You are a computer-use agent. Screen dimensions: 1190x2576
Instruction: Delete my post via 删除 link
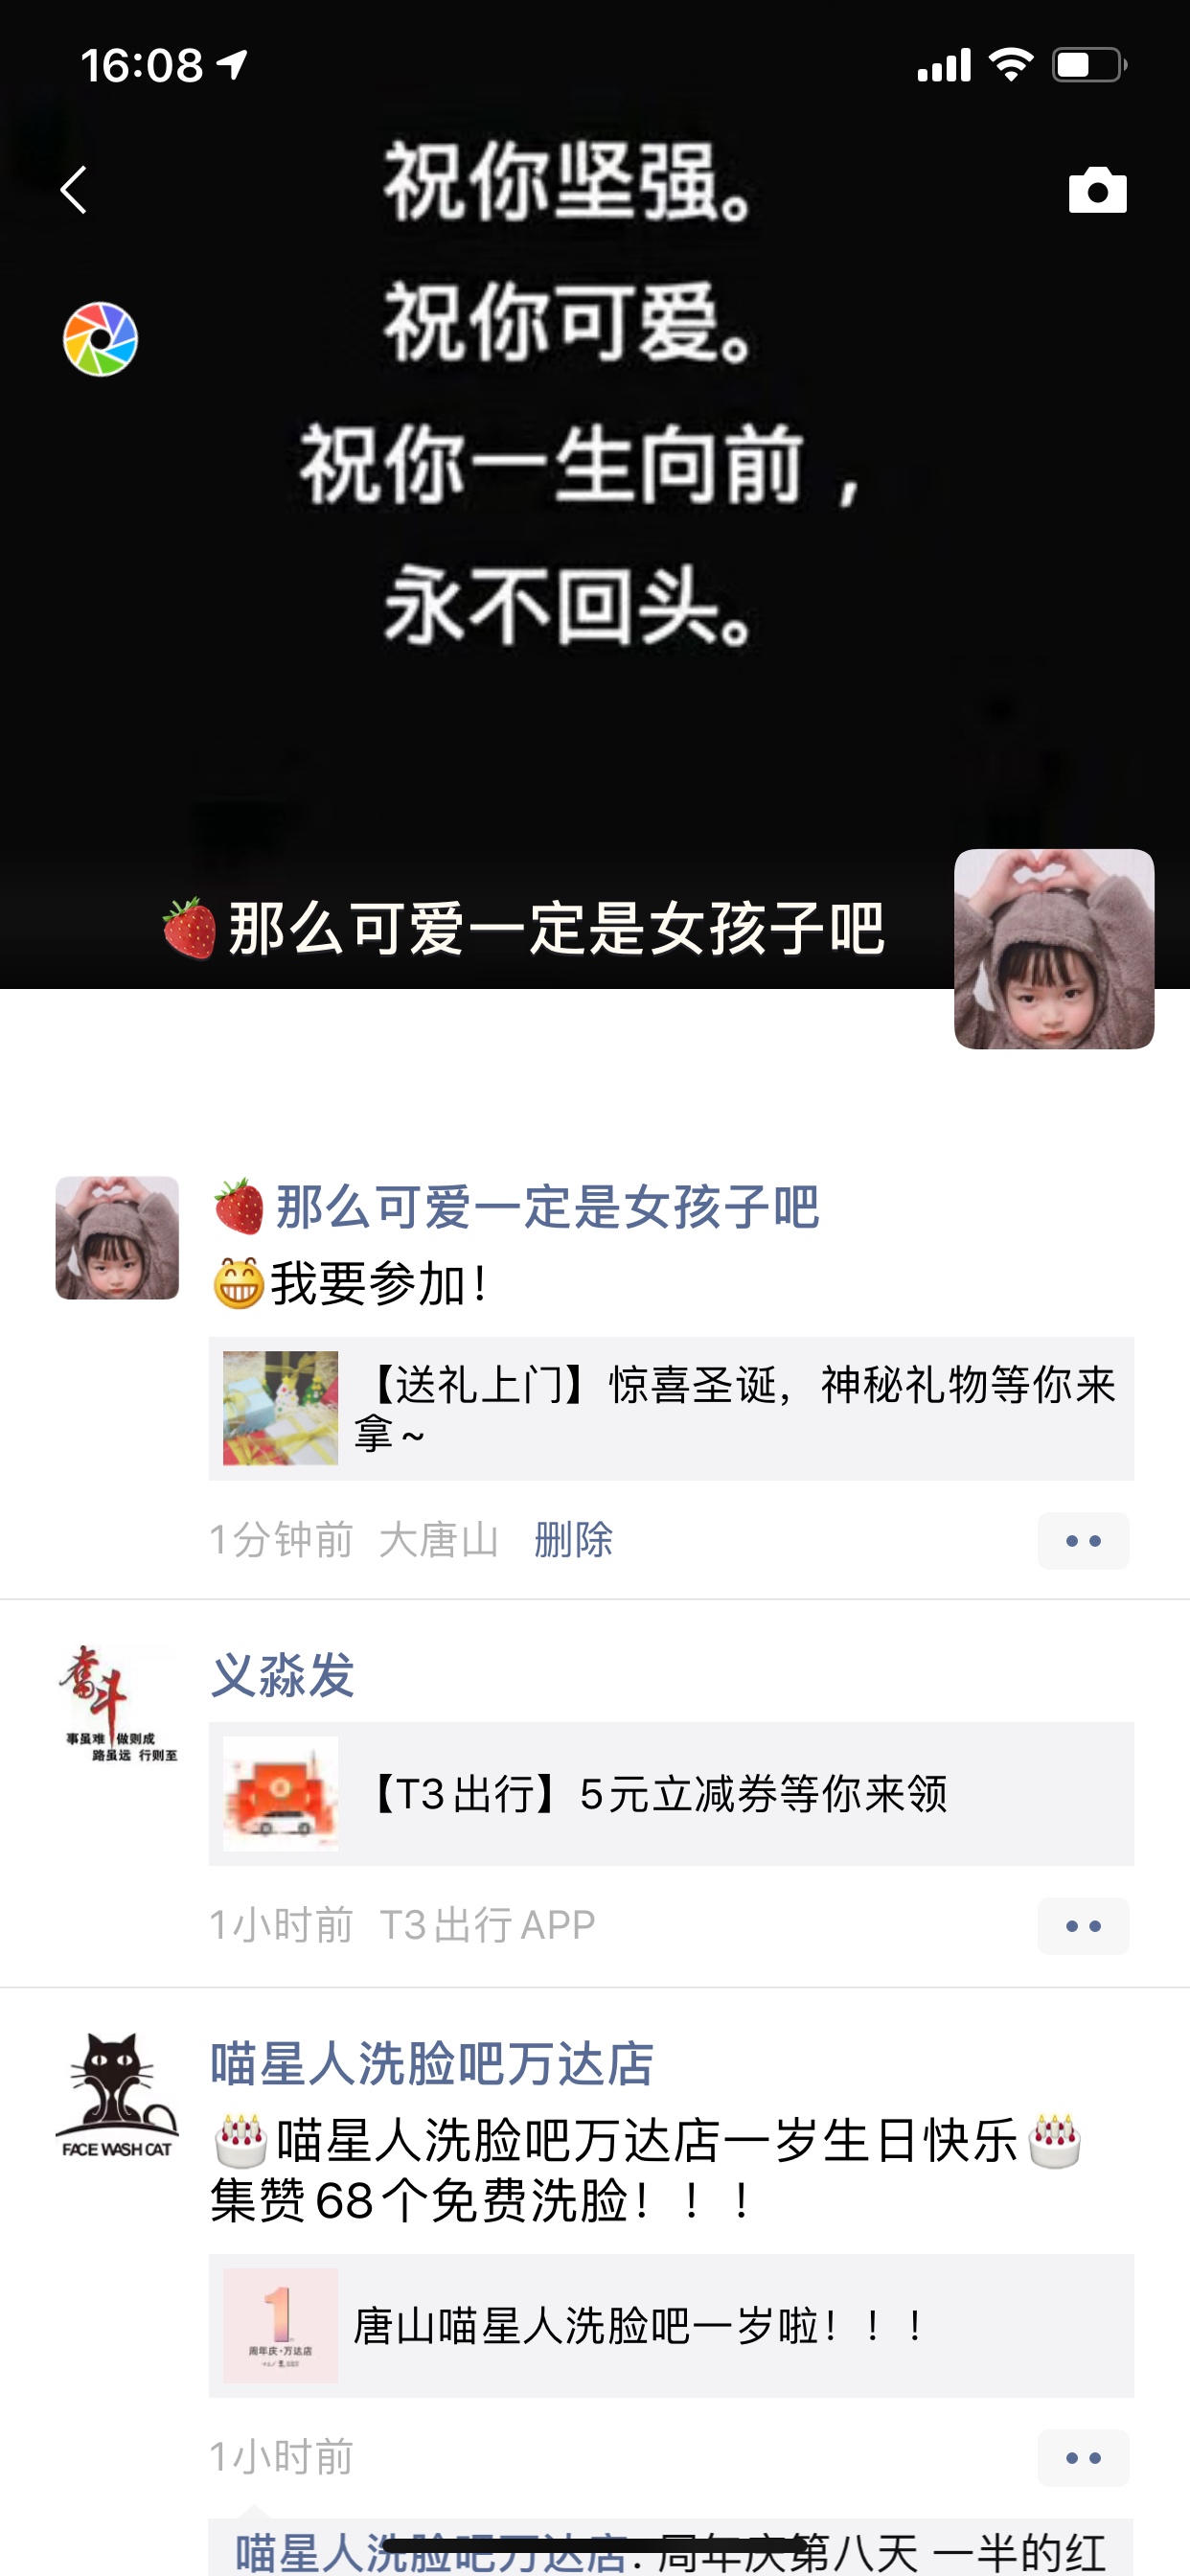pos(573,1540)
